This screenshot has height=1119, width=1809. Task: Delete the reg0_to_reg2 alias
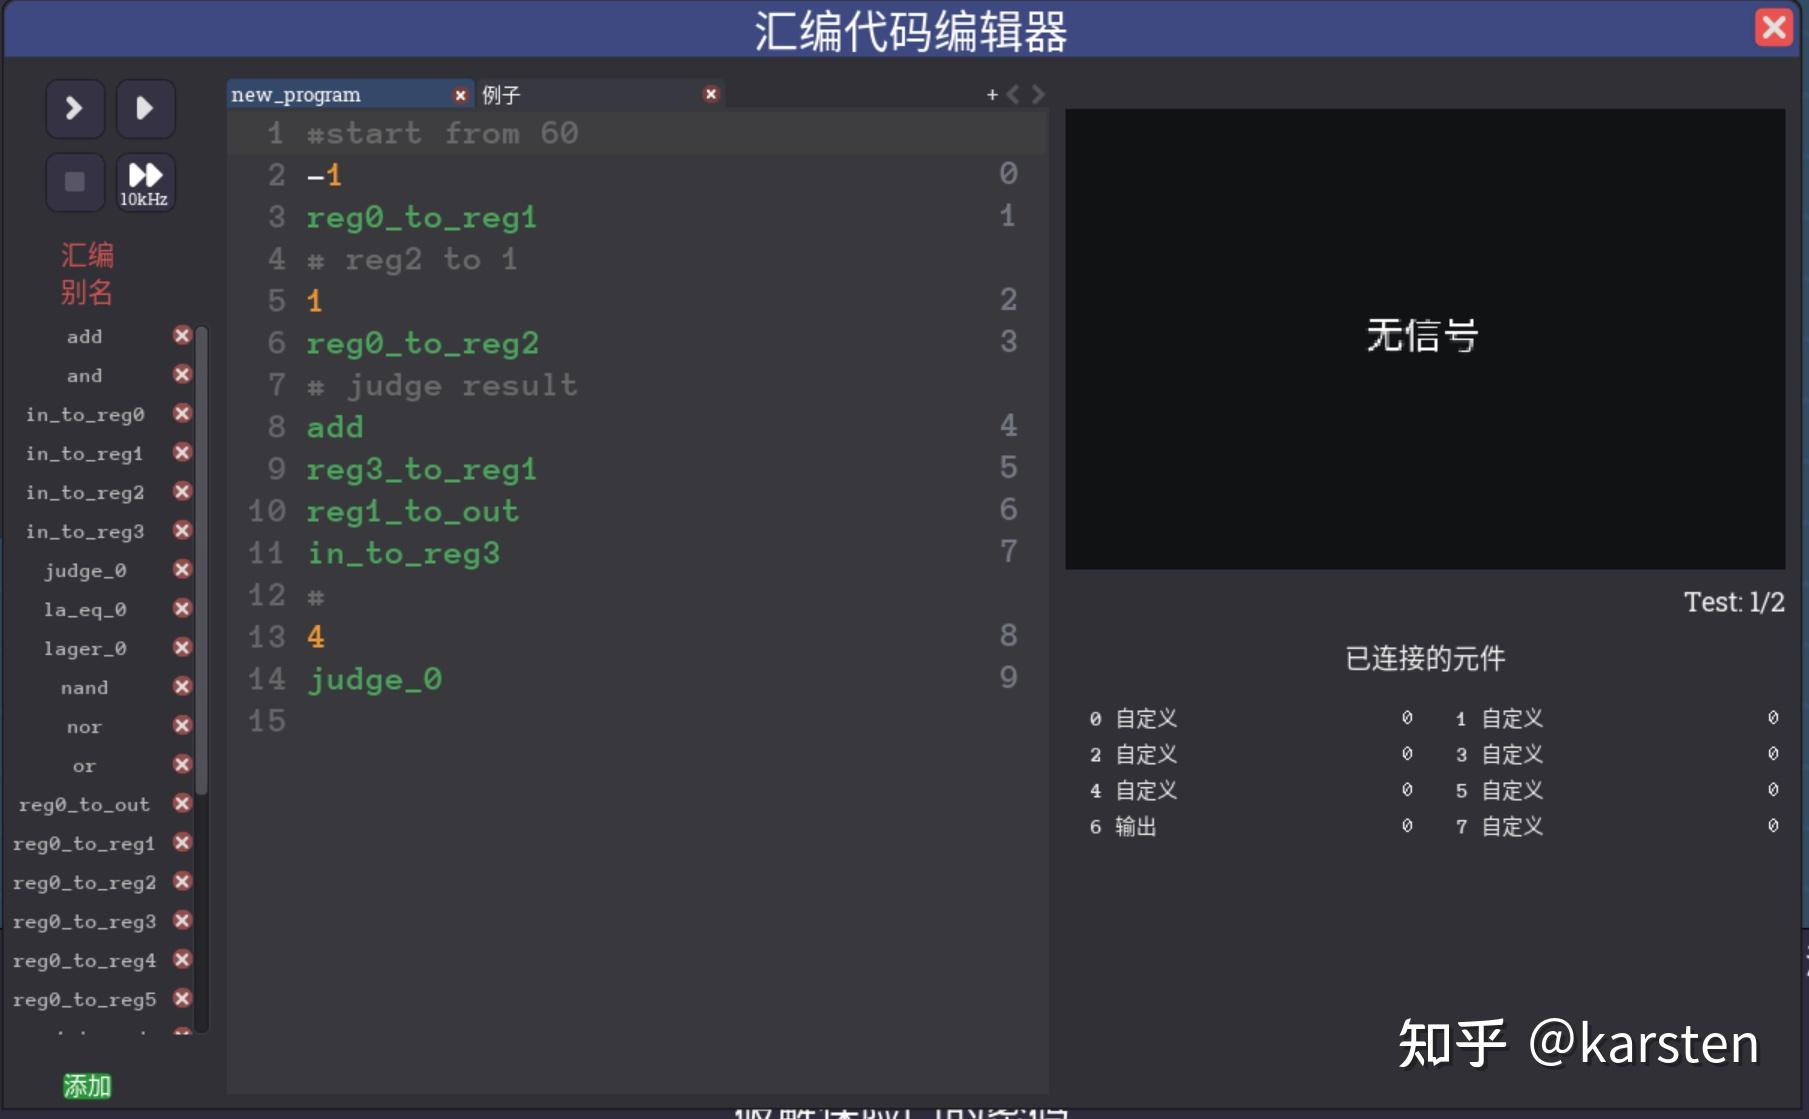tap(182, 881)
